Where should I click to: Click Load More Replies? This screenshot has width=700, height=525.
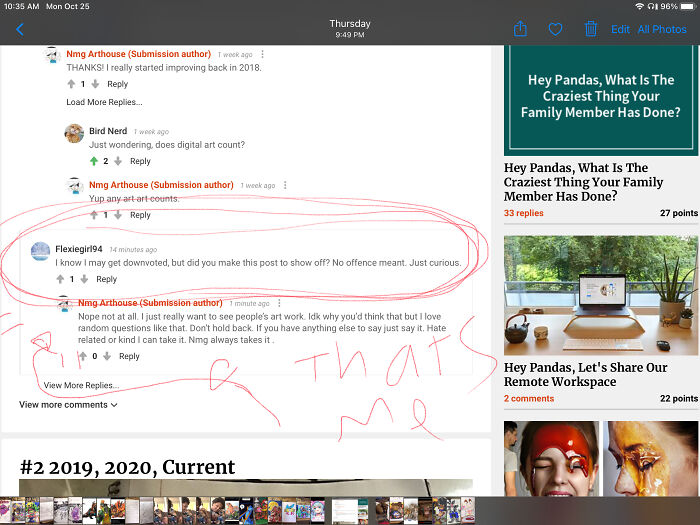[x=104, y=102]
